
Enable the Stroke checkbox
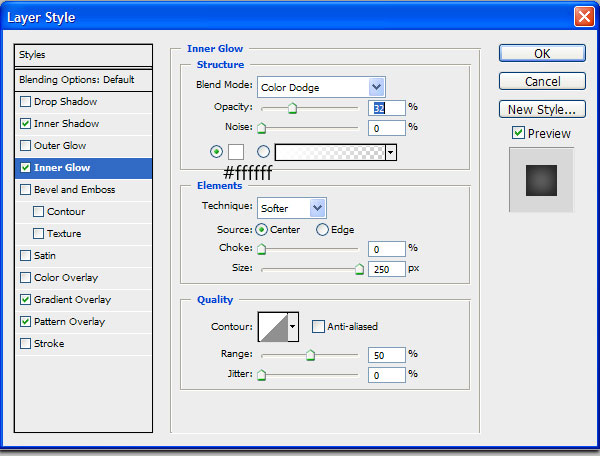point(25,344)
